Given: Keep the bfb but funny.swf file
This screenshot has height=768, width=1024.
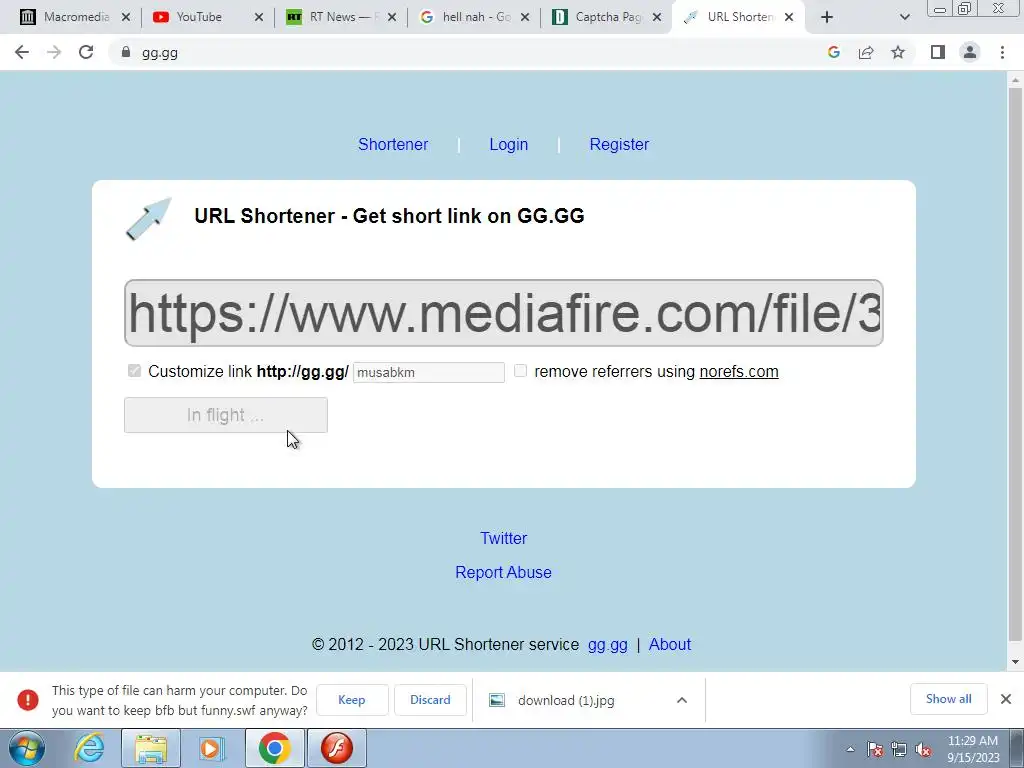Looking at the screenshot, I should point(352,699).
